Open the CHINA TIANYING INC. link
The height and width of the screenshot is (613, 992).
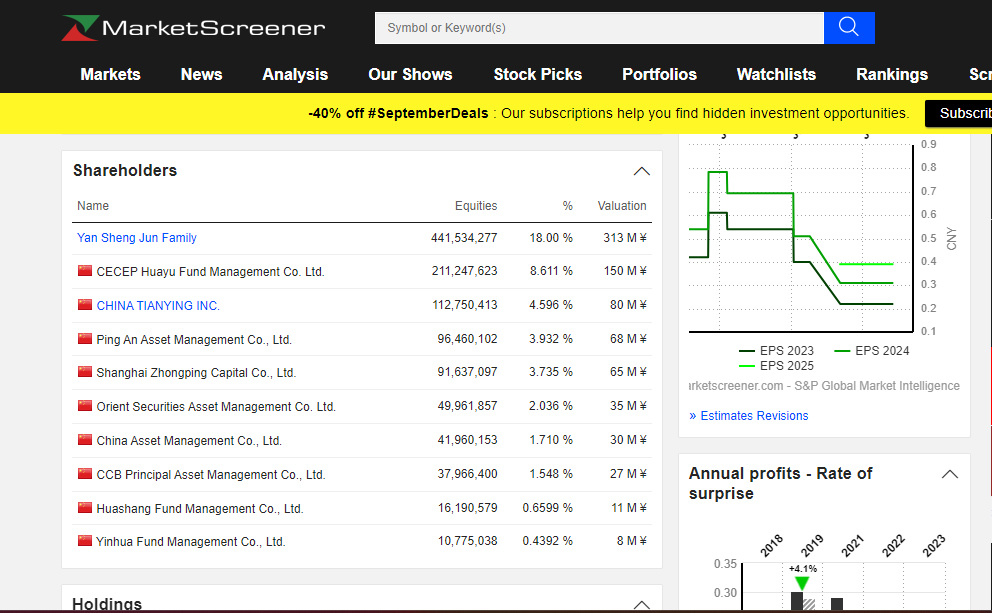click(158, 306)
